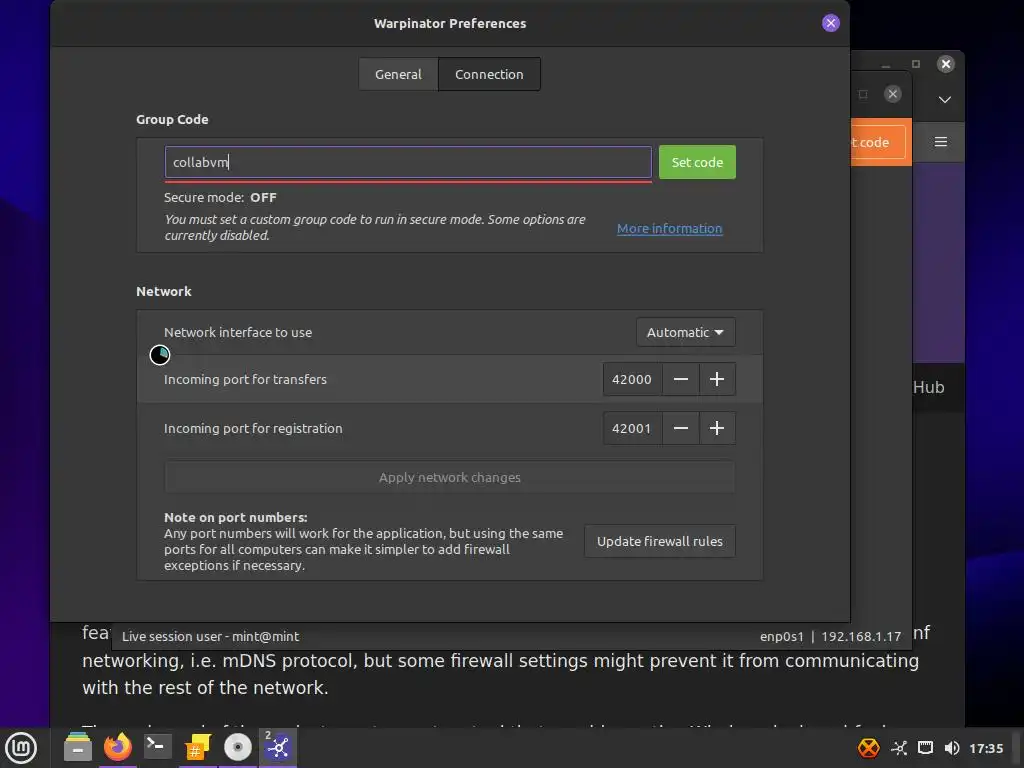
Task: Click the green Set code button
Action: pos(697,162)
